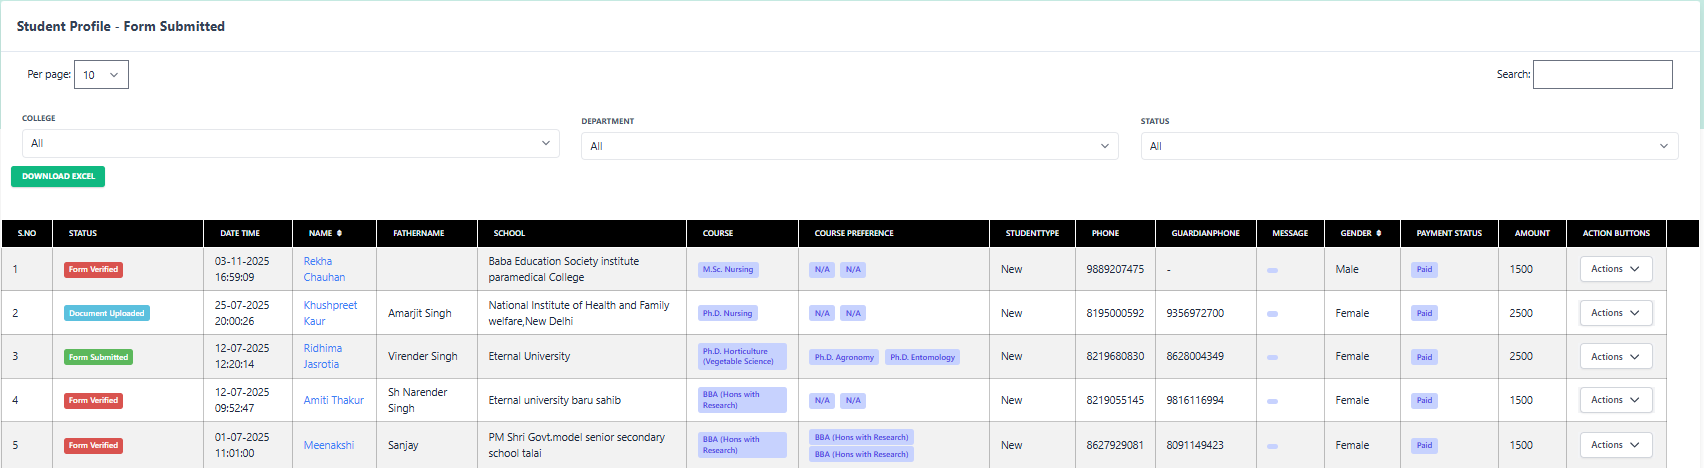Click the Download Excel button
The width and height of the screenshot is (1704, 468).
coord(58,176)
